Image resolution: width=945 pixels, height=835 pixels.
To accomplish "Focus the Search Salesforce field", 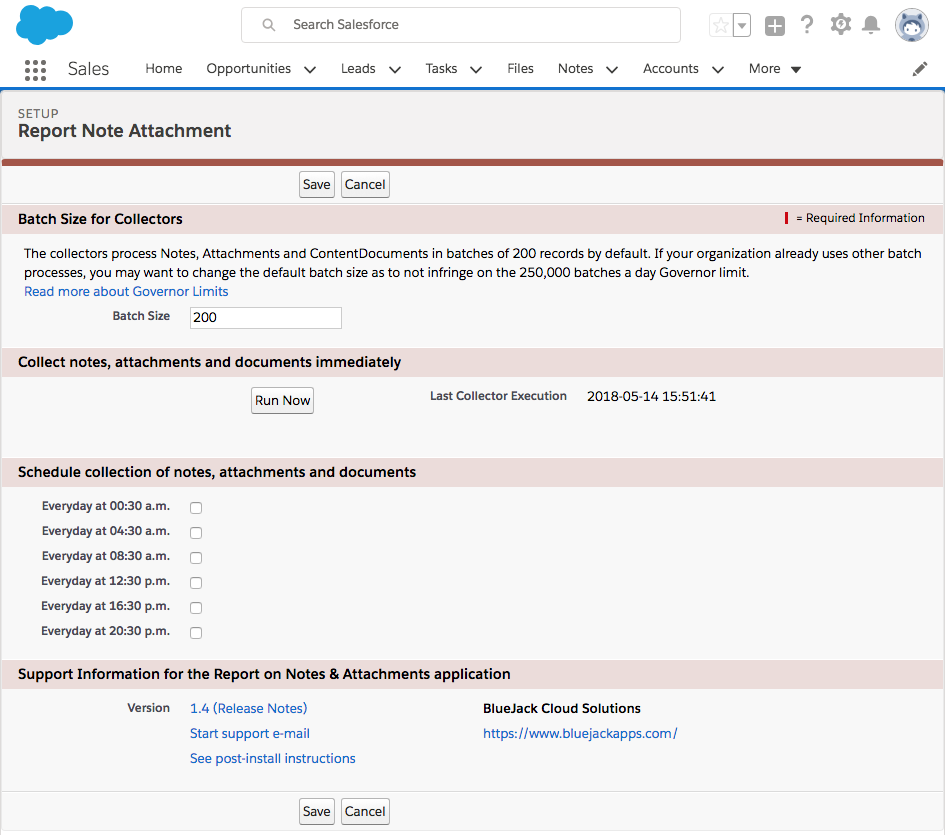I will 460,25.
